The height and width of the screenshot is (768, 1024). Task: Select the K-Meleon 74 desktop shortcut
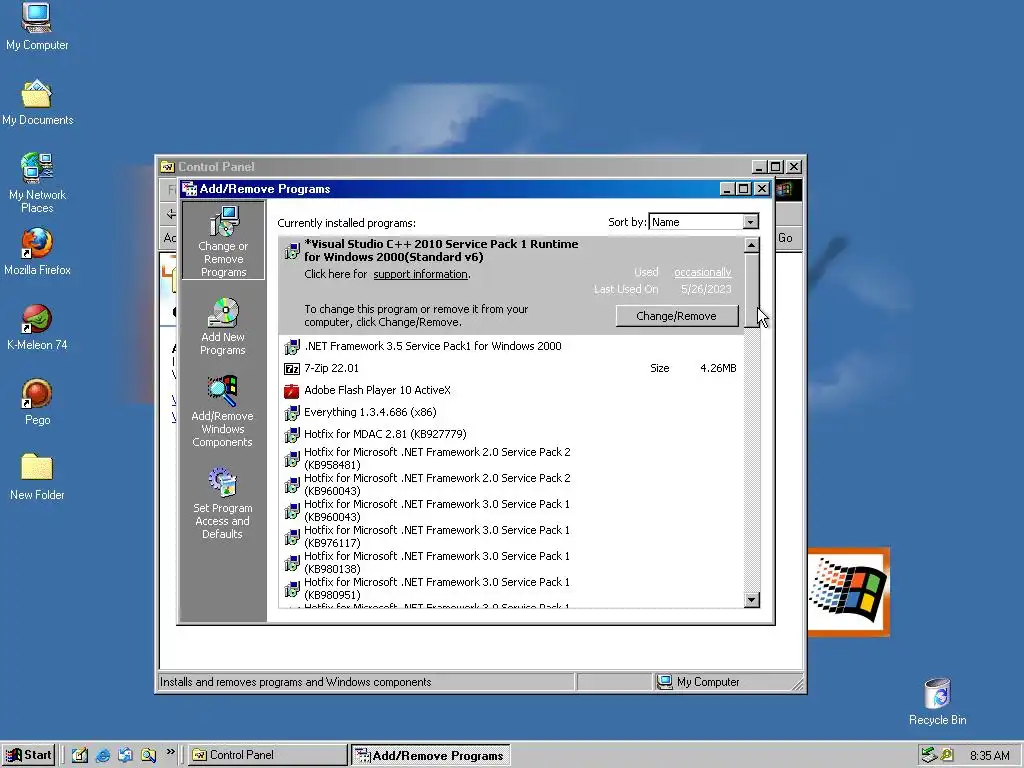pyautogui.click(x=37, y=327)
